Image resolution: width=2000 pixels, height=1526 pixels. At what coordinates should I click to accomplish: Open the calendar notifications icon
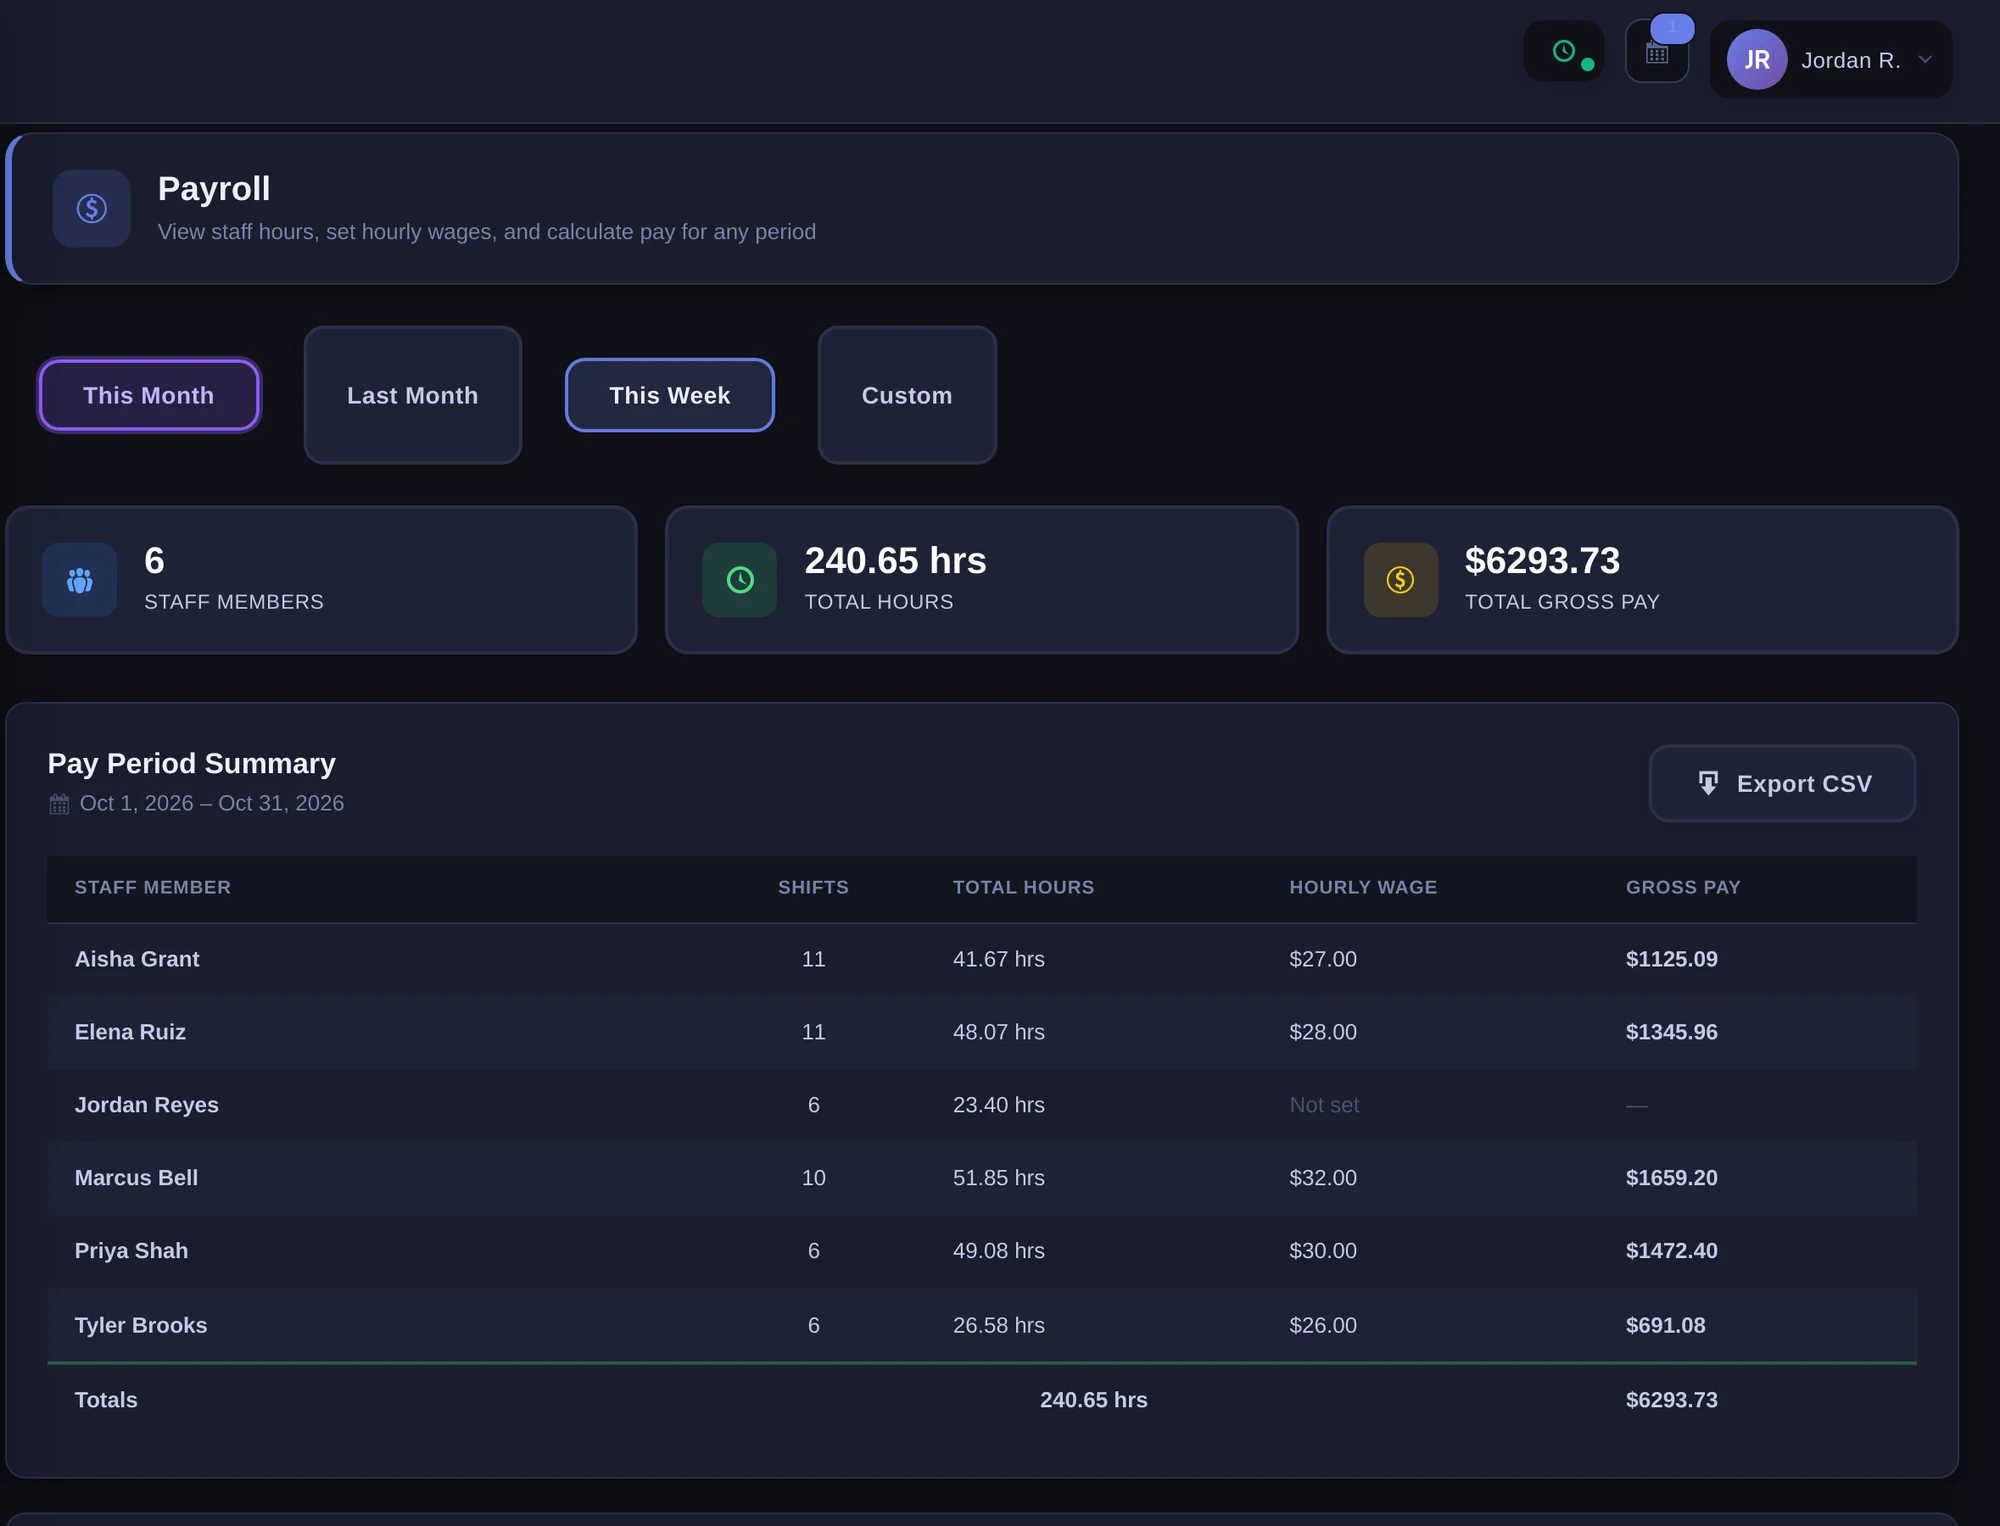(x=1657, y=52)
